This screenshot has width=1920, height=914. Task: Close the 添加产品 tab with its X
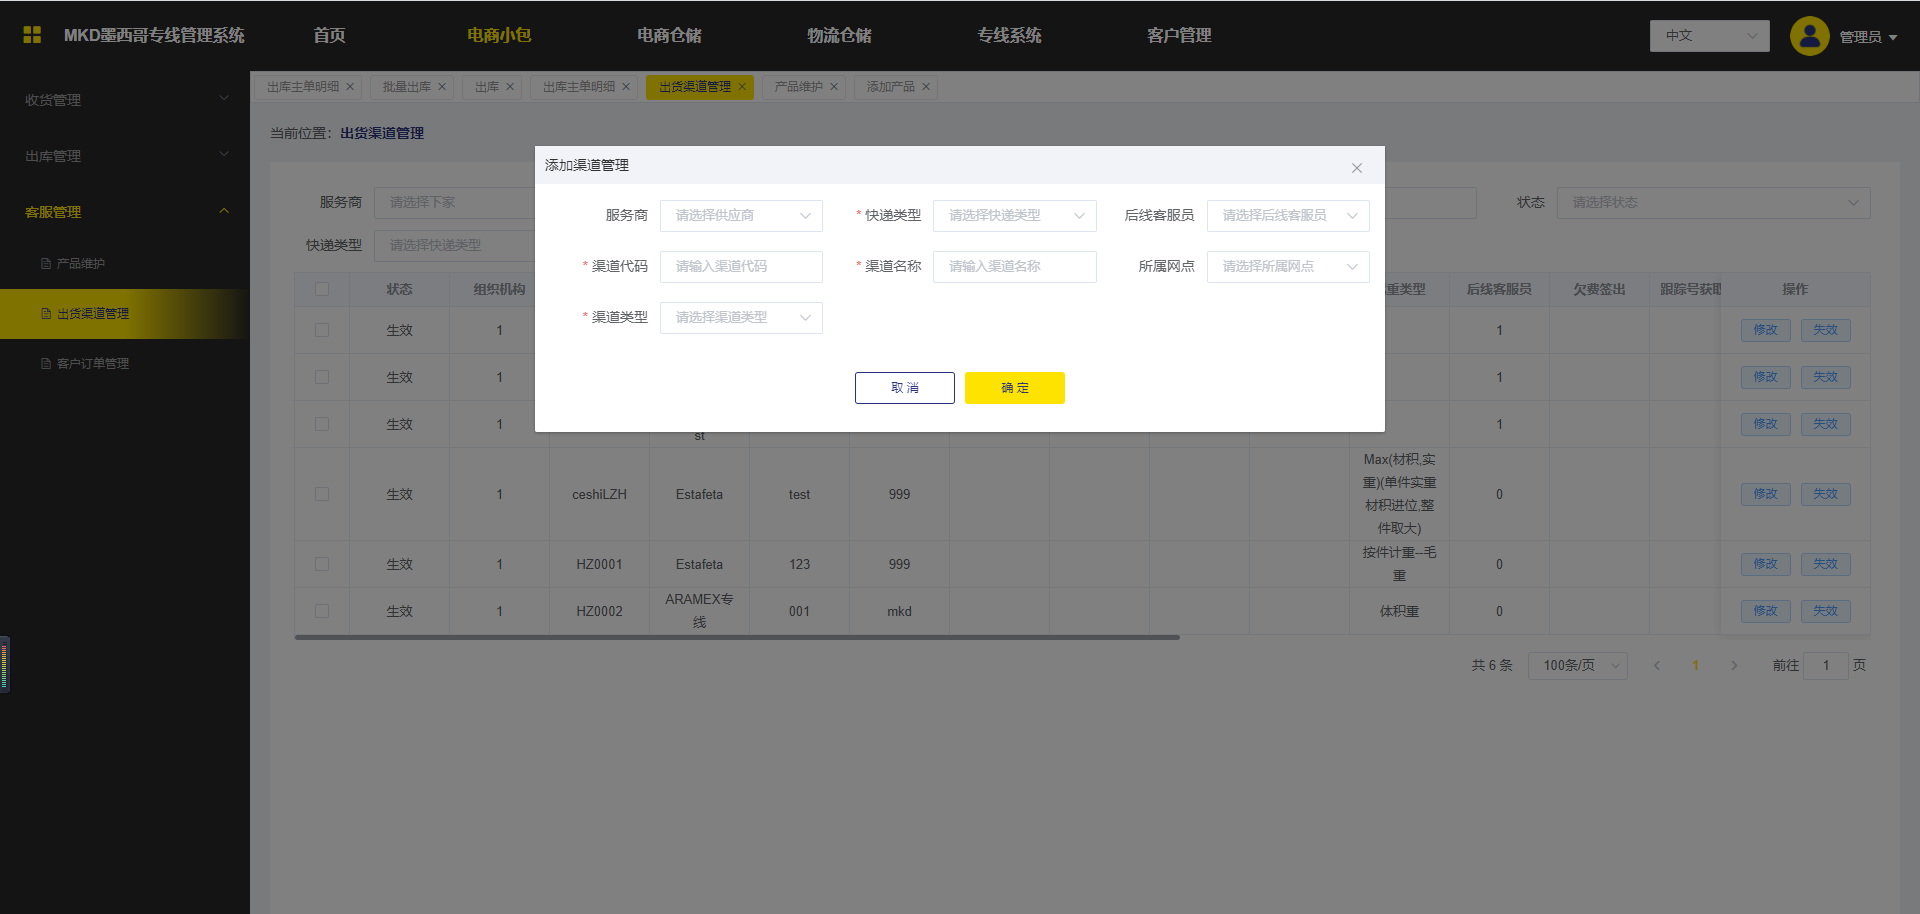[x=926, y=87]
